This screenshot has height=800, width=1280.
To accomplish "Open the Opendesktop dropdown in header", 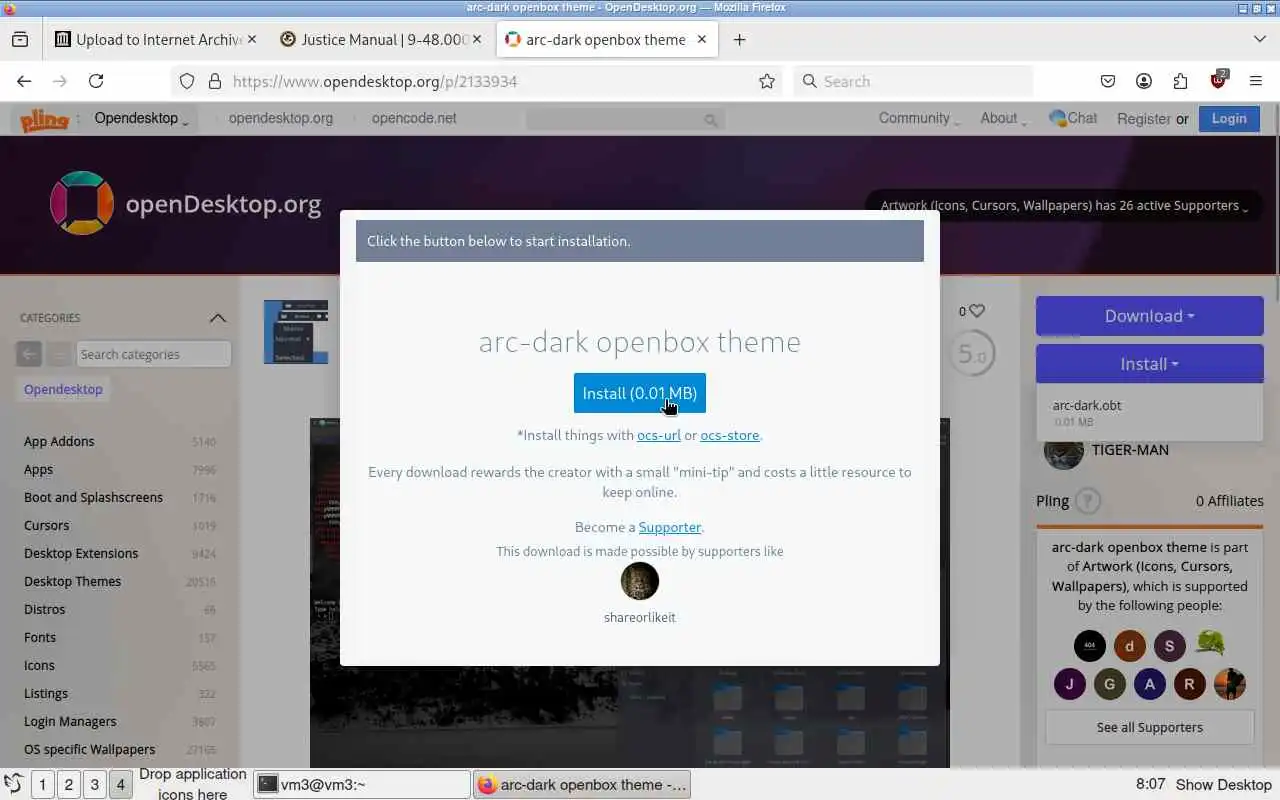I will coord(141,118).
